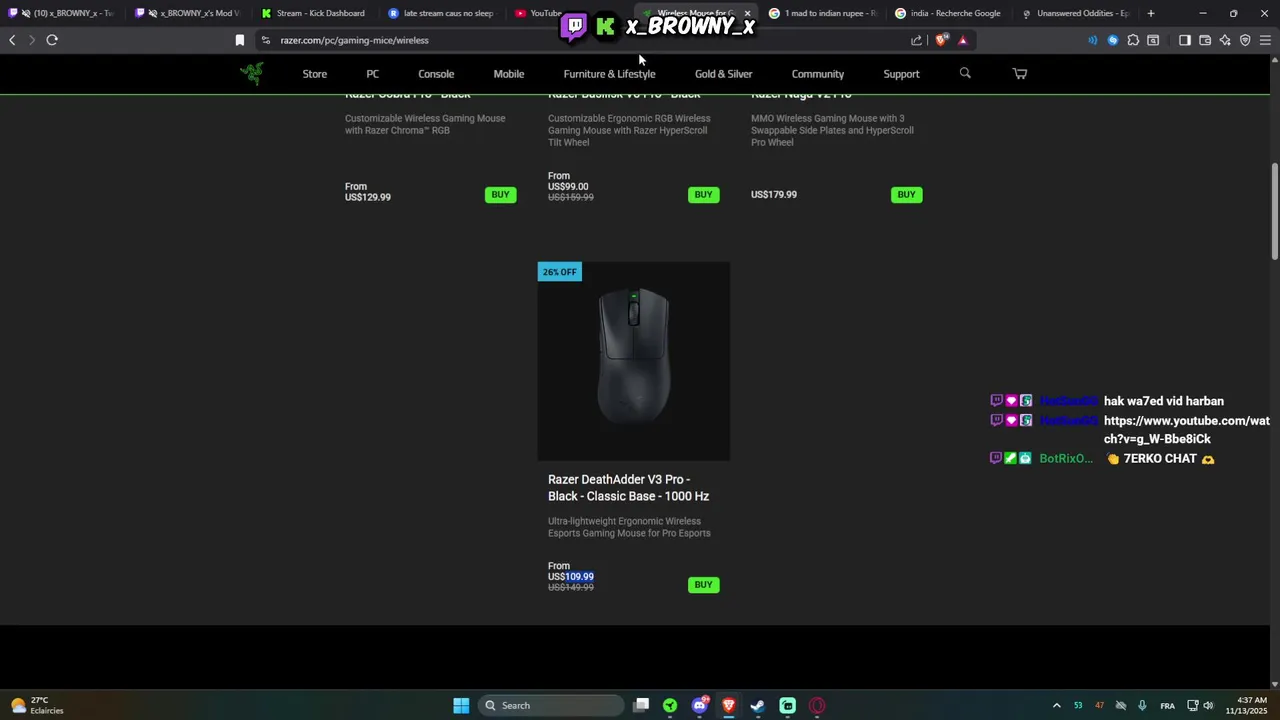Screen dimensions: 1280x720
Task: Switch to 'india - Recherche Google' tab
Action: [948, 13]
